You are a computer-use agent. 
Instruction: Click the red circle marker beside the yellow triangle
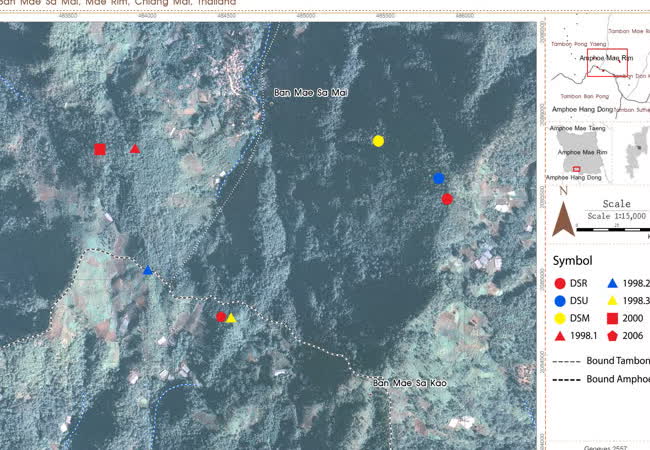click(221, 317)
